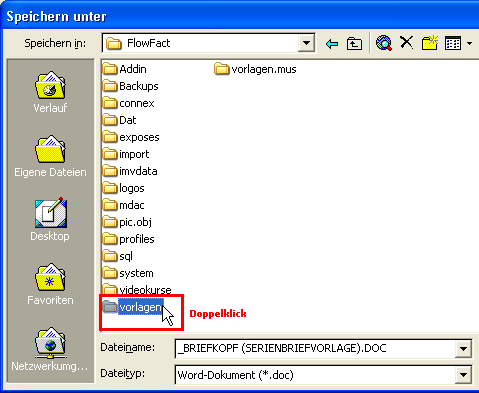Select the exposes folder
479x393 pixels.
tap(131, 137)
